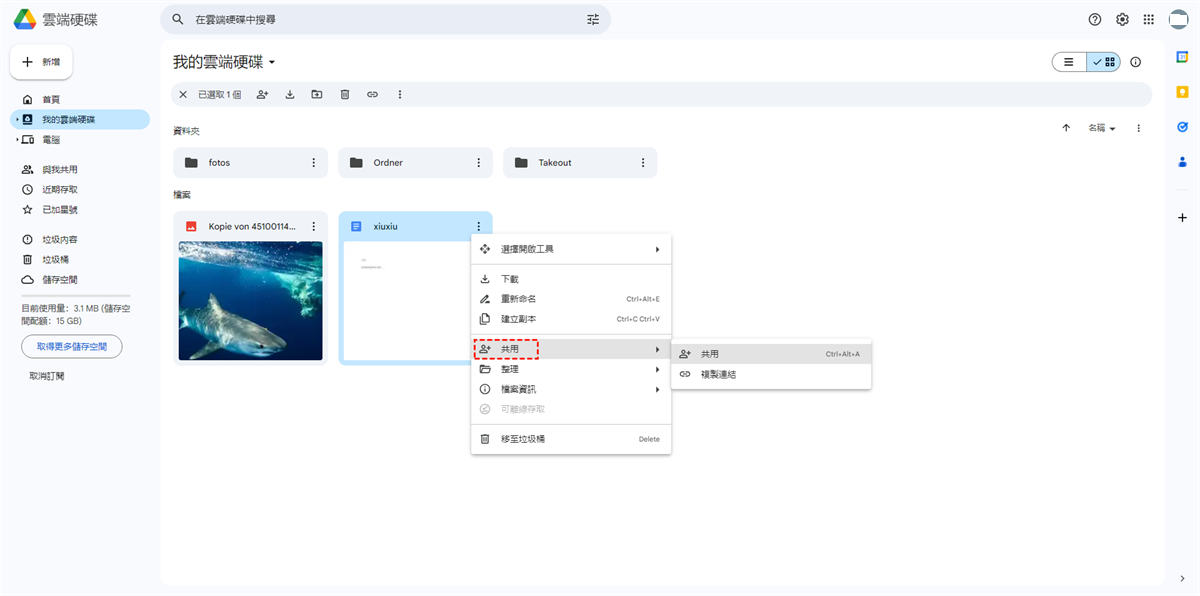This screenshot has width=1200, height=596.
Task: Open the fotos folder
Action: pyautogui.click(x=251, y=162)
